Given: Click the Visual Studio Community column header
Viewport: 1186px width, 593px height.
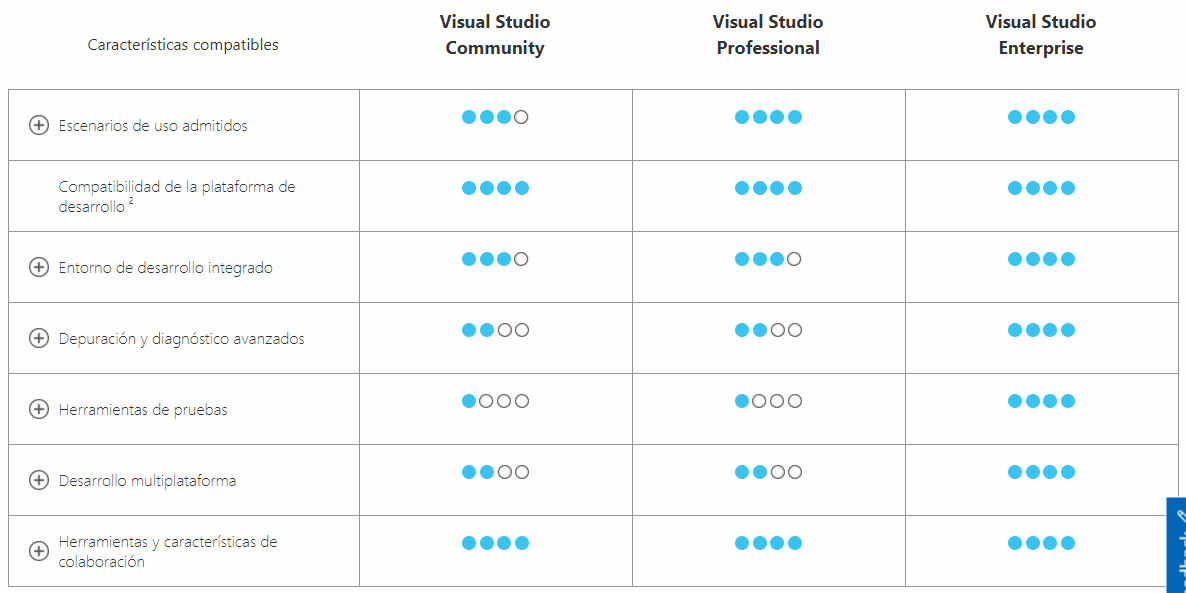Looking at the screenshot, I should pos(495,35).
